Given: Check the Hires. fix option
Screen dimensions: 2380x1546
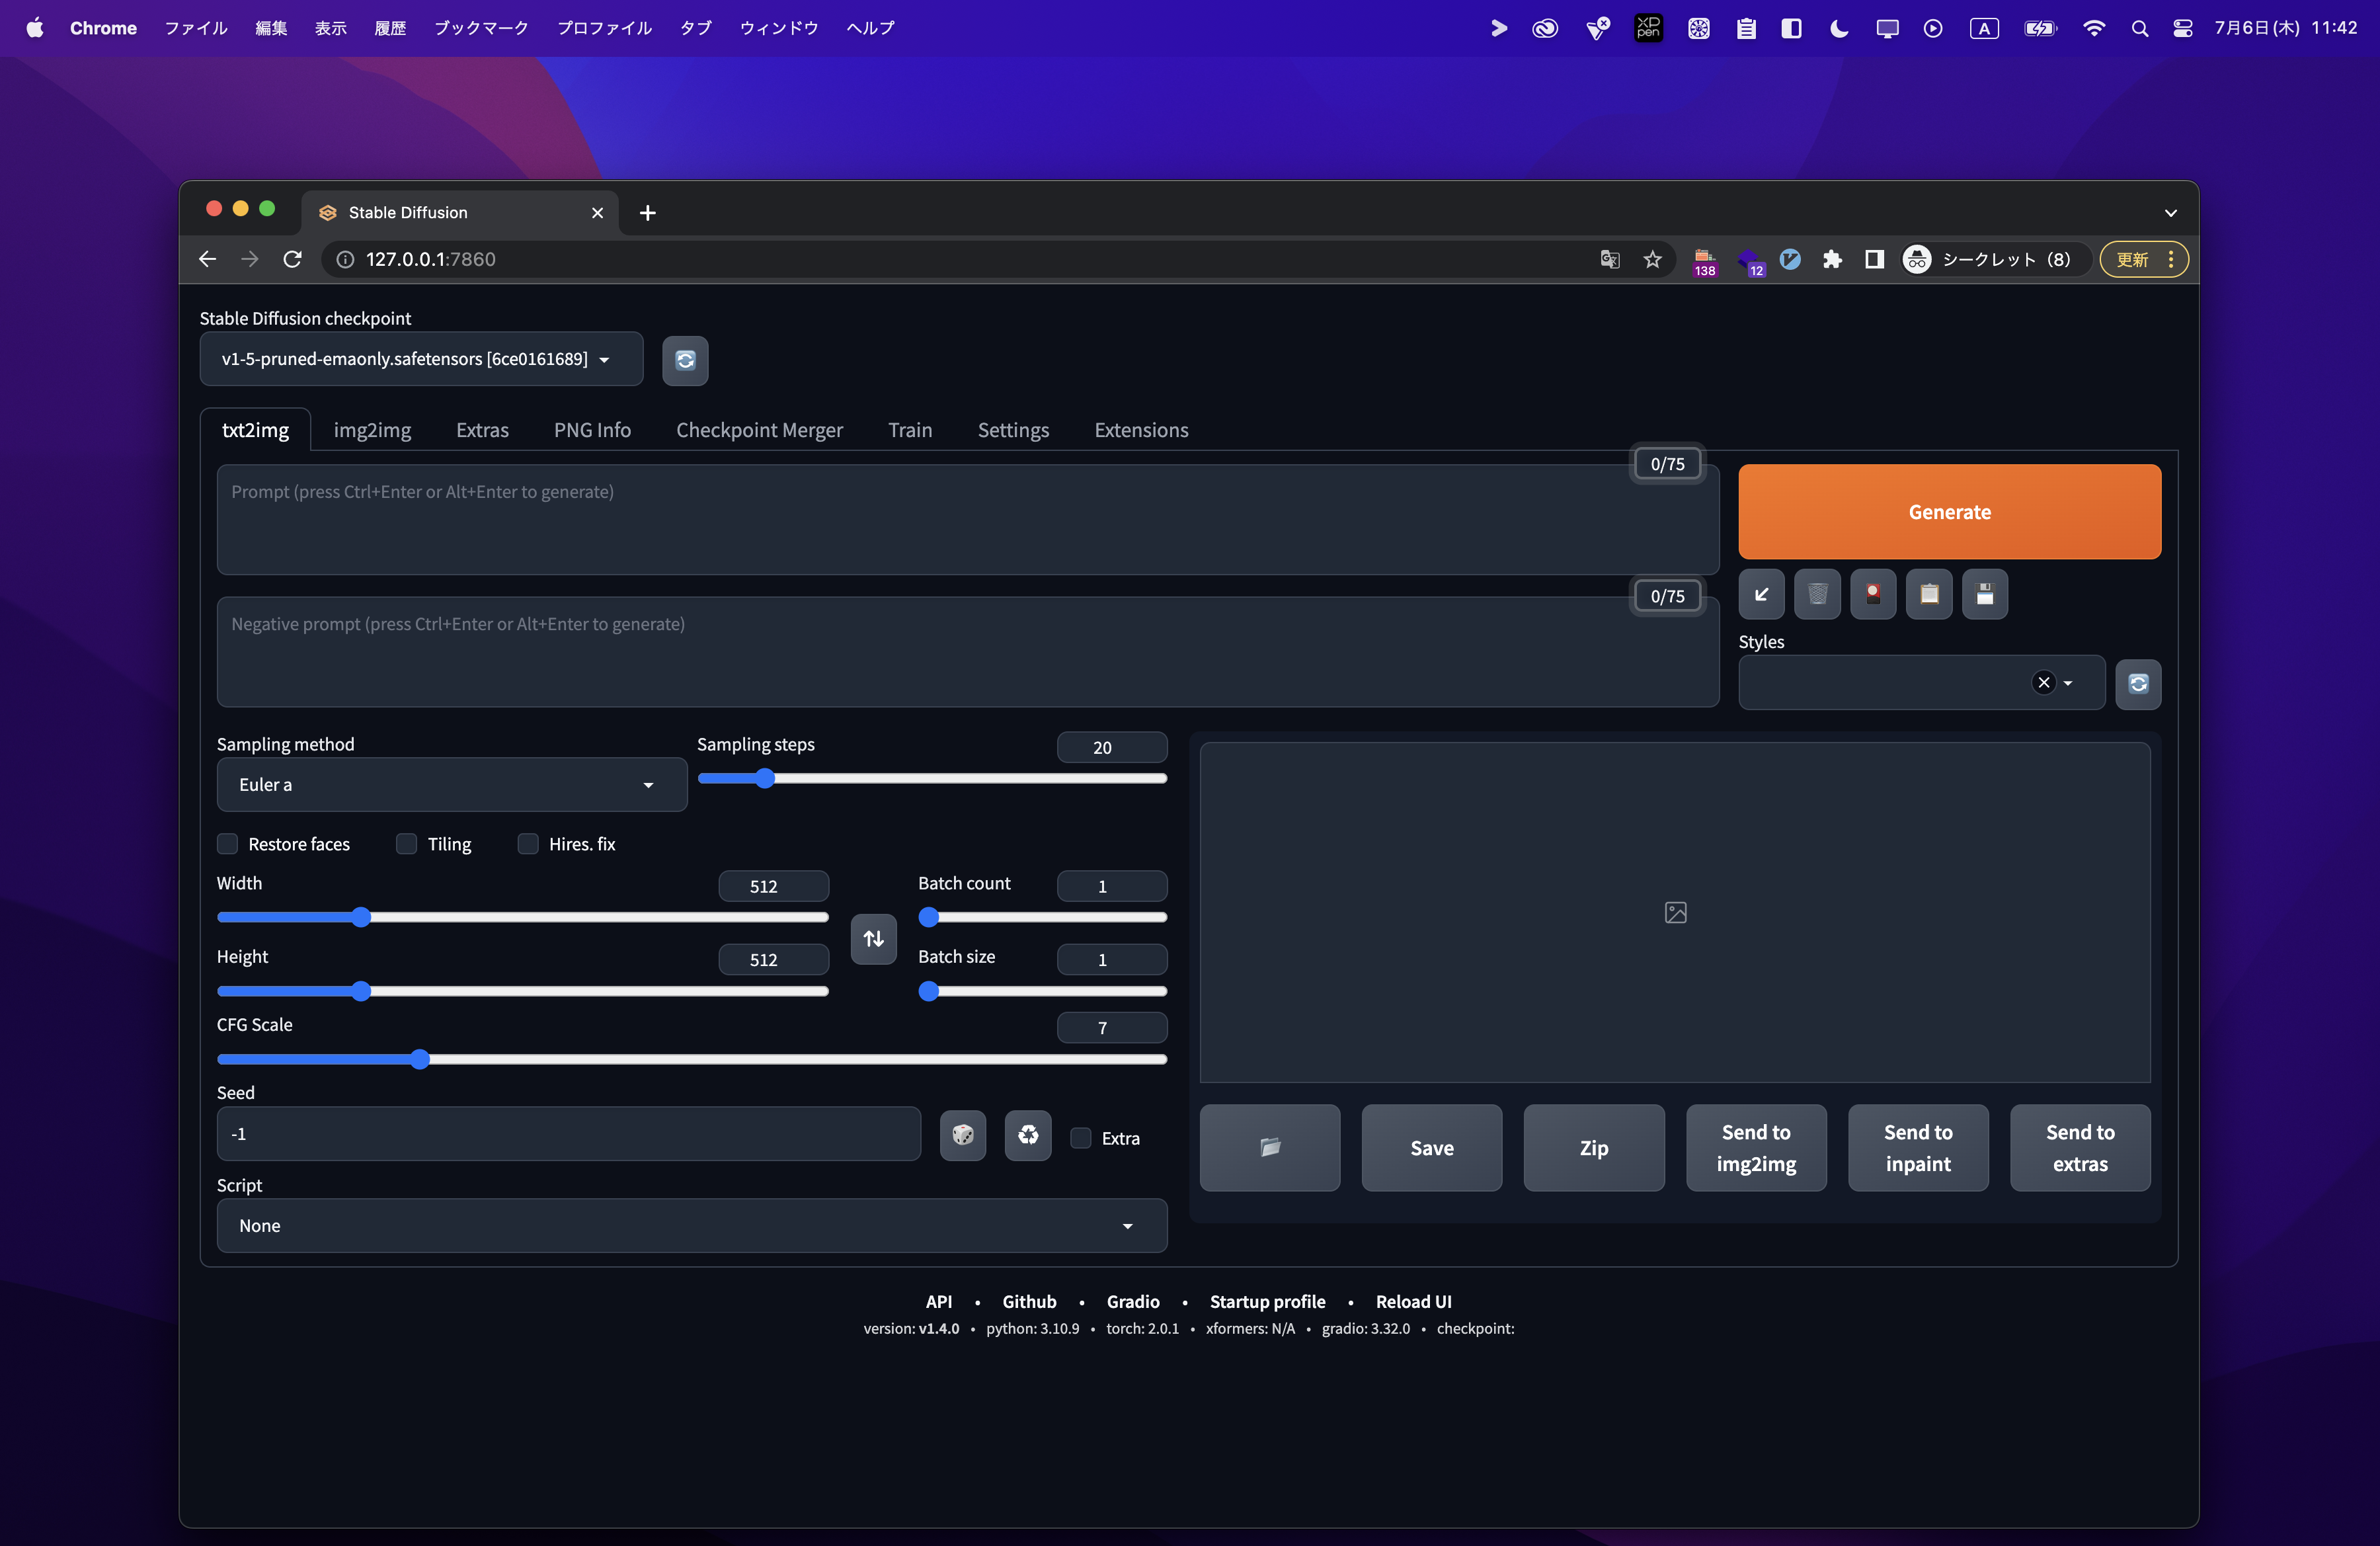Looking at the screenshot, I should [528, 844].
